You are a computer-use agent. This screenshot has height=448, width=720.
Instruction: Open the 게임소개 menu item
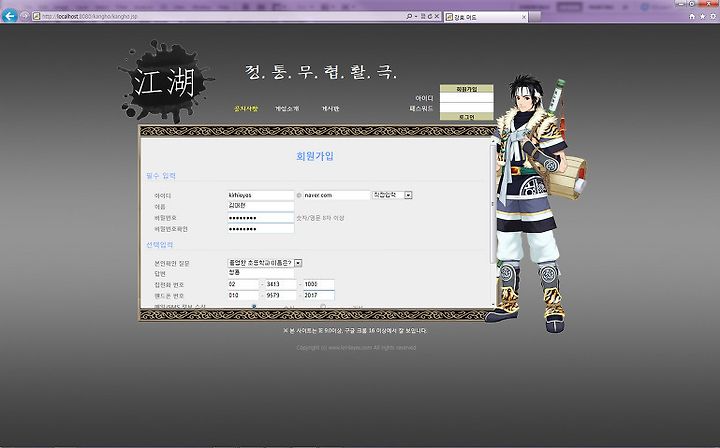point(287,109)
